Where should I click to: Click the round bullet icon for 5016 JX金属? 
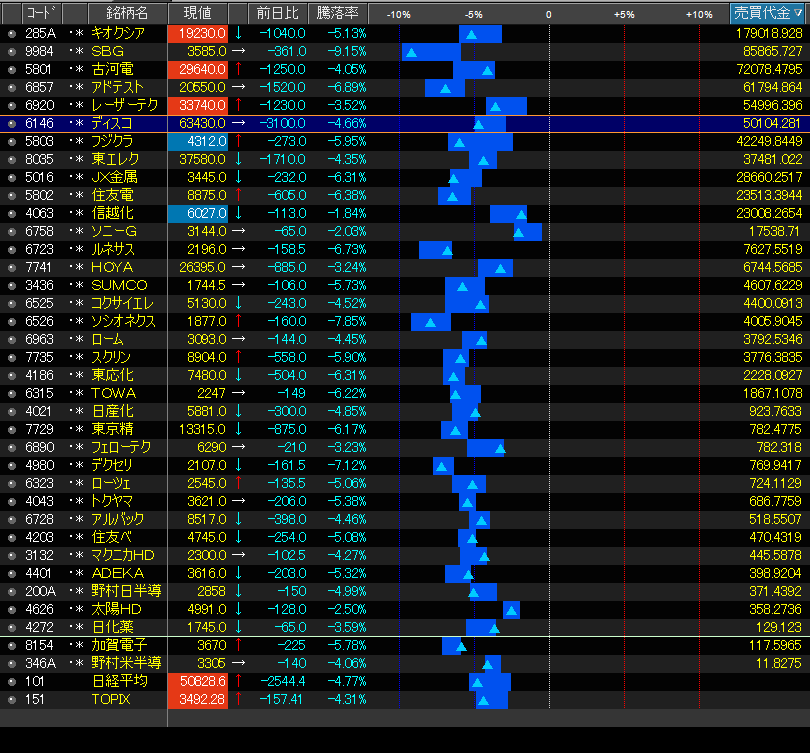(12, 178)
